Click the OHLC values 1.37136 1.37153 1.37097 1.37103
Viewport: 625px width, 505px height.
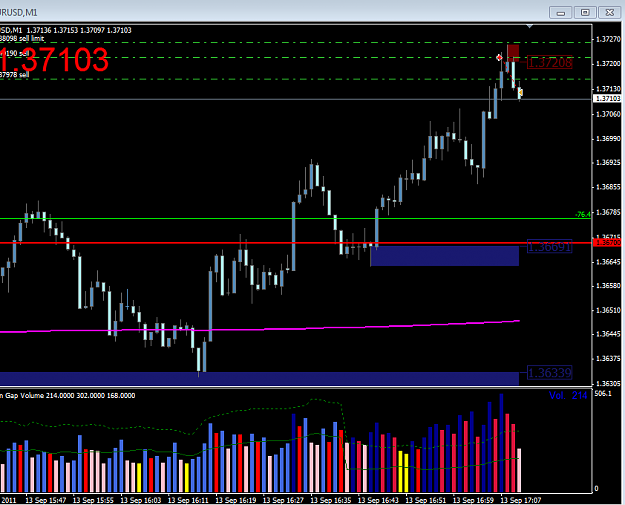tap(79, 30)
